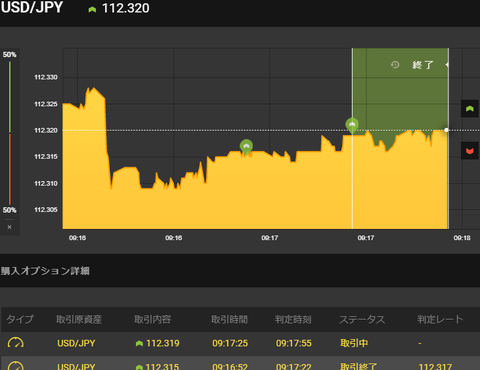Screen dimensions: 480x370
Task: Click the white current price dot on chart
Action: 446,130
